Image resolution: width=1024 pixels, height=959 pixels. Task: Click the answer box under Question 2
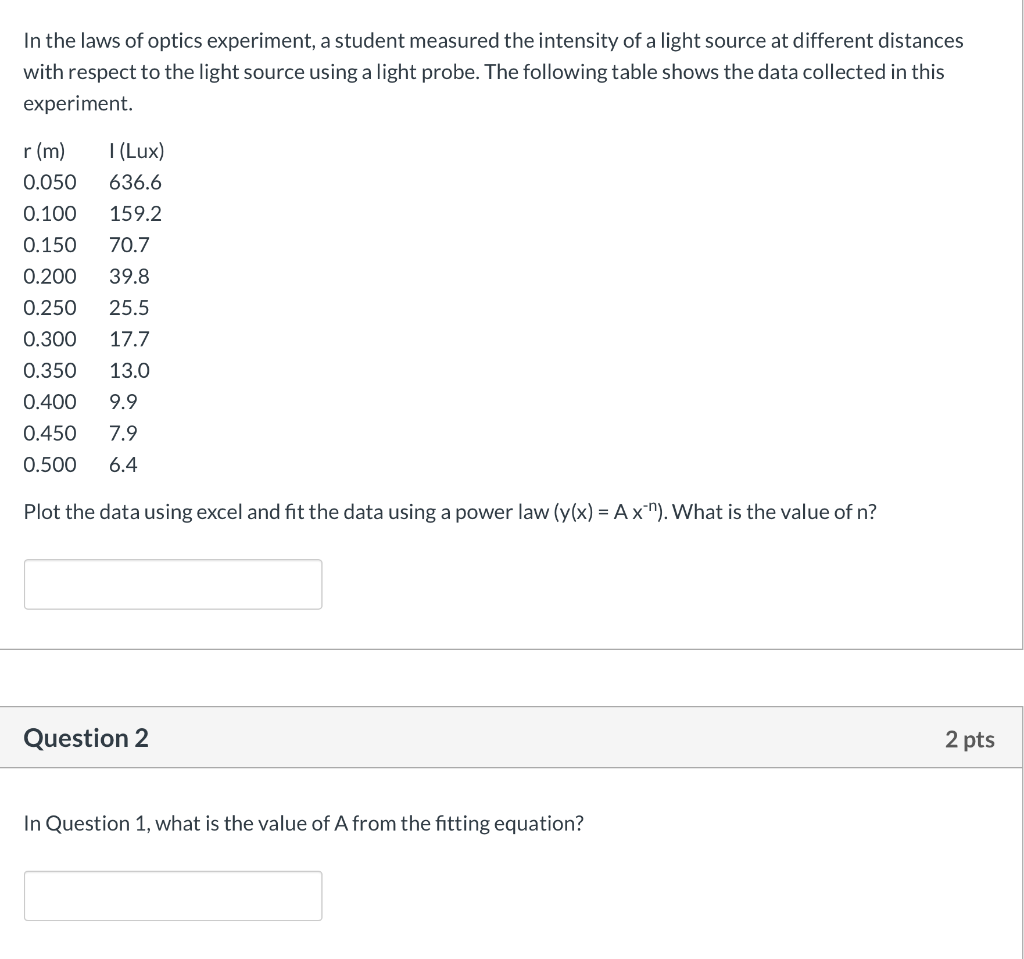[x=172, y=895]
